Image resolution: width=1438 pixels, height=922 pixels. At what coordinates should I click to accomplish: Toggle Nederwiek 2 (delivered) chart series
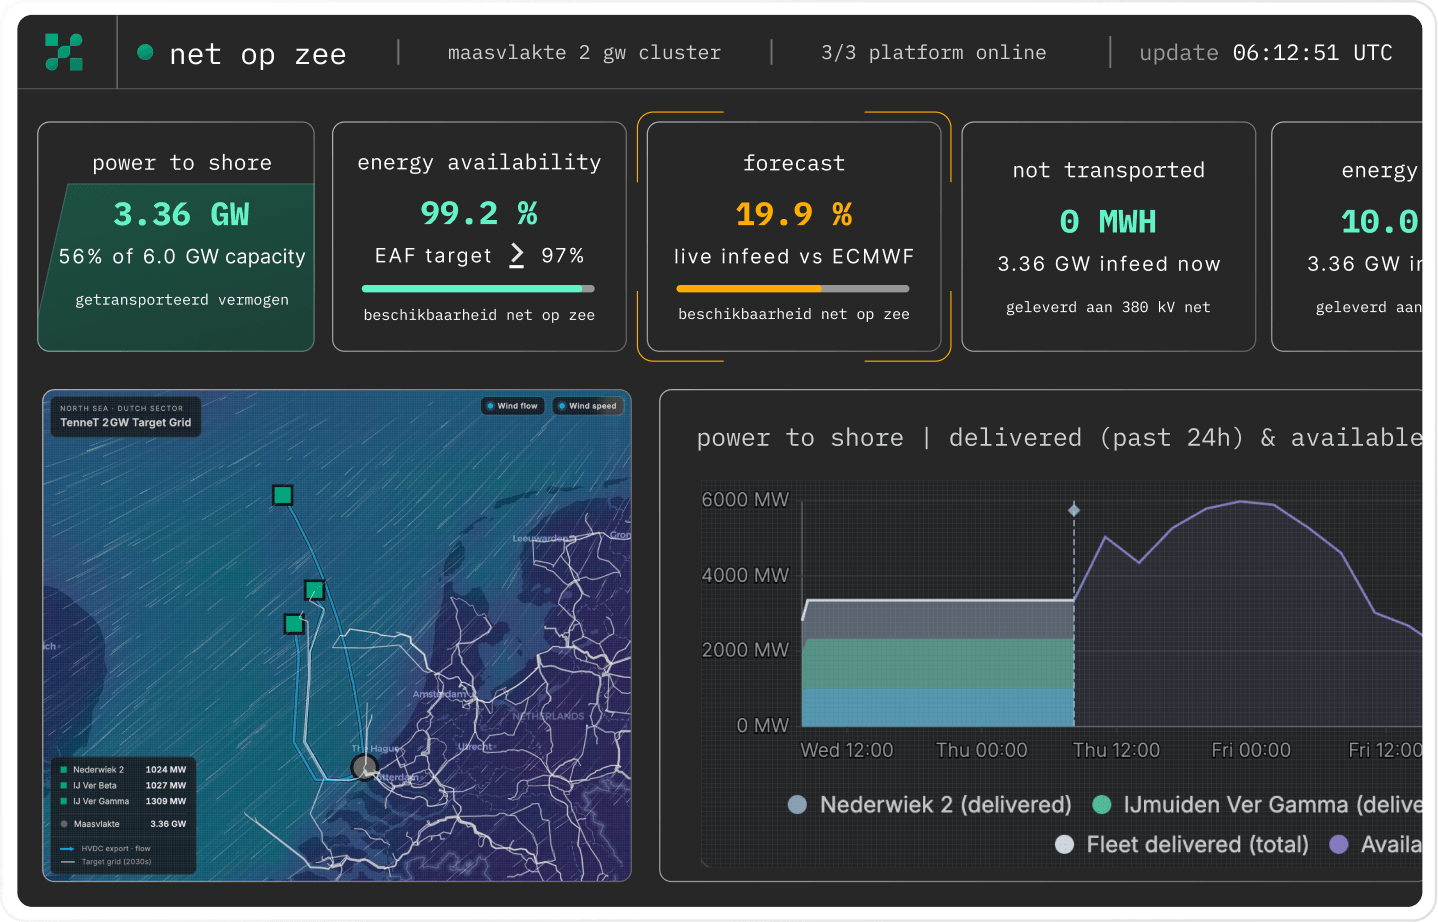929,805
